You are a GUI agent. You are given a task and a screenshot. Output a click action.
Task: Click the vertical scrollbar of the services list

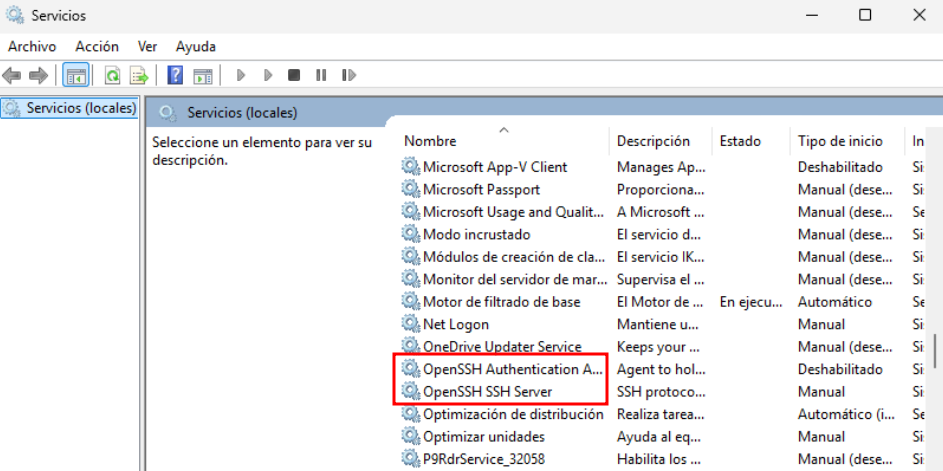coord(936,350)
